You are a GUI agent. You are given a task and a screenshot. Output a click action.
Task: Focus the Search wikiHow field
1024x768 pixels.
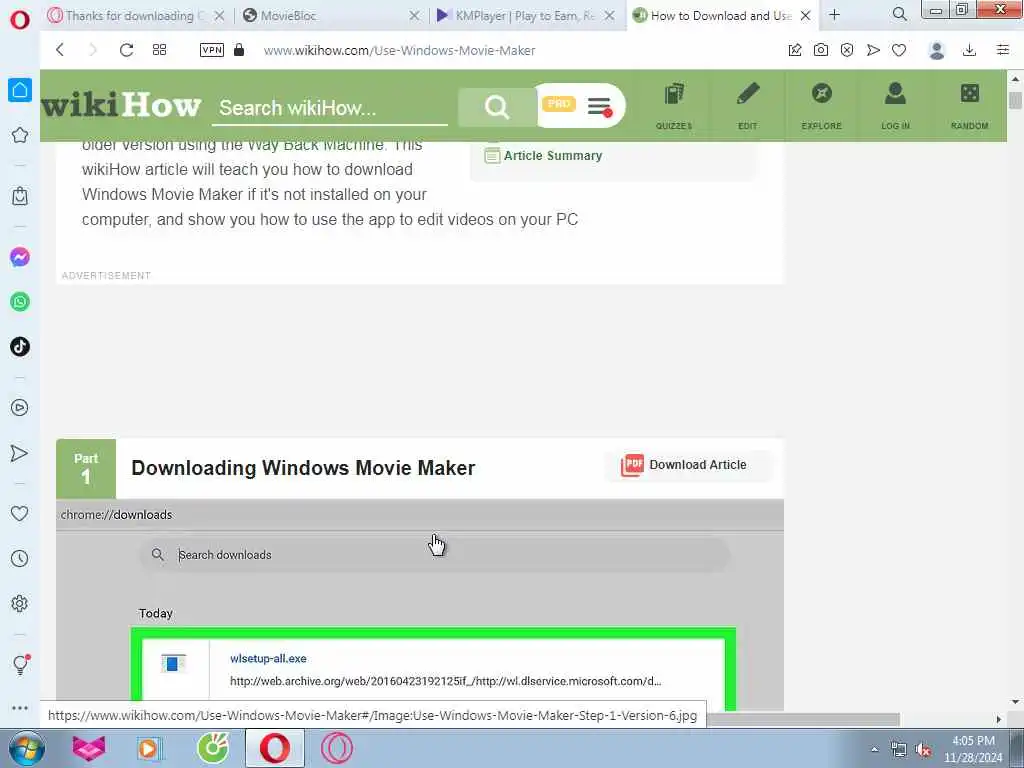coord(330,108)
